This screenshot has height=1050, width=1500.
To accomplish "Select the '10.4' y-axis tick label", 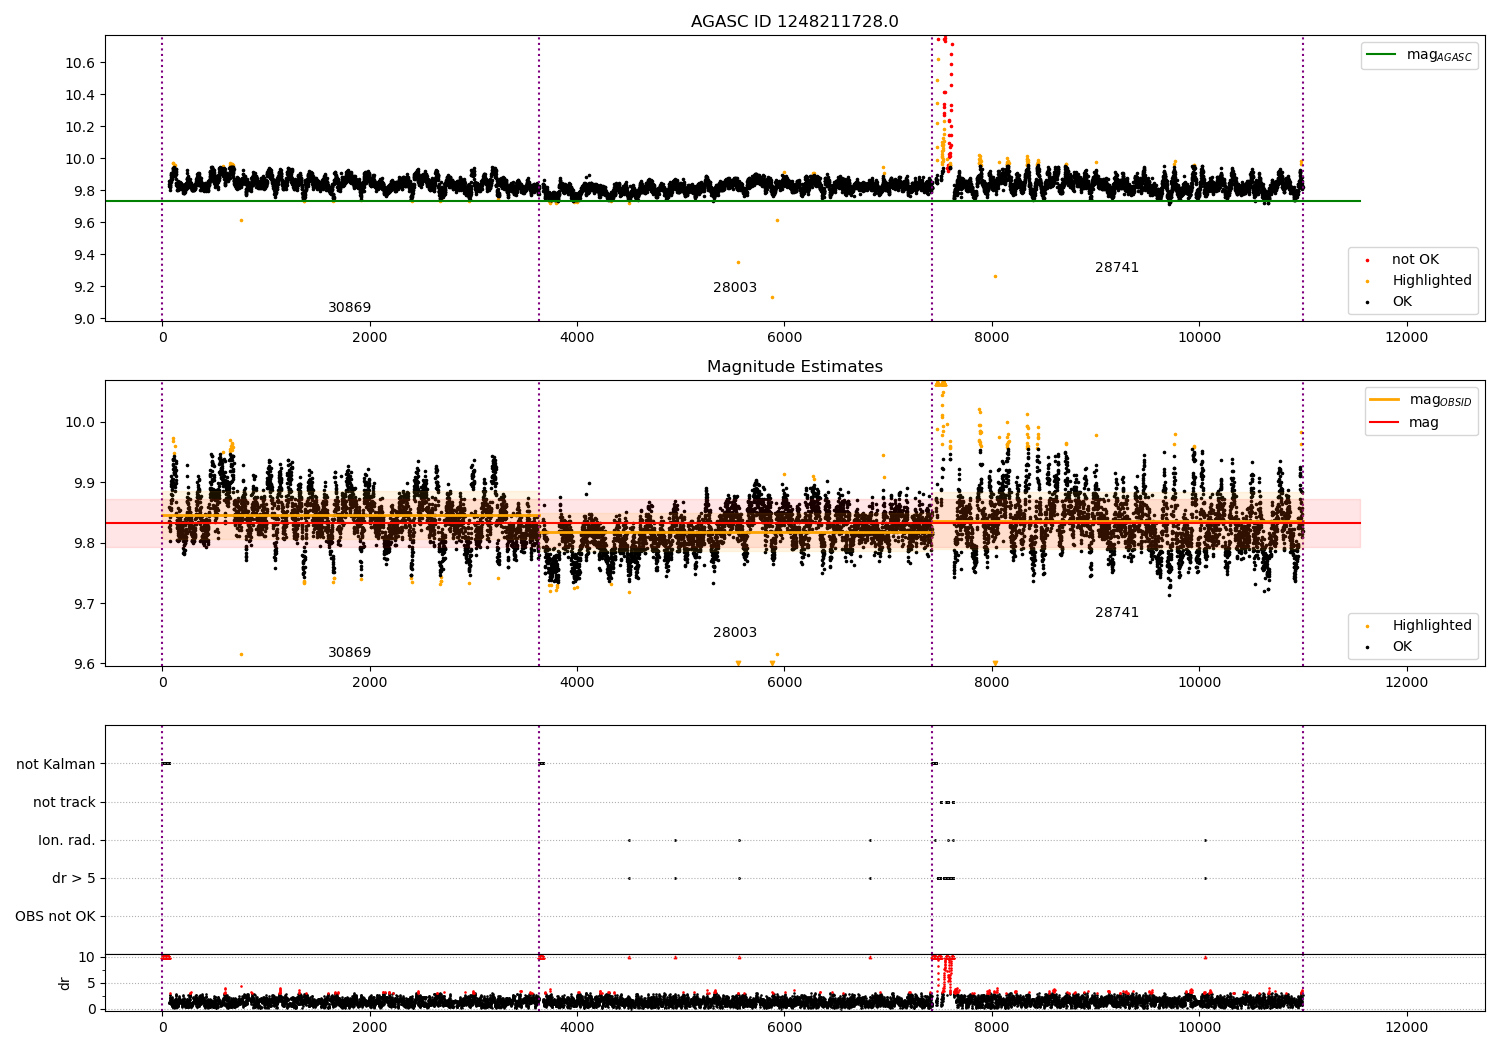I will pyautogui.click(x=79, y=95).
